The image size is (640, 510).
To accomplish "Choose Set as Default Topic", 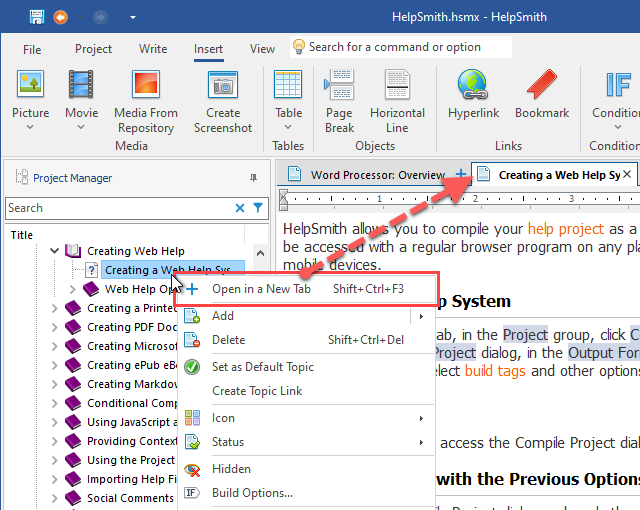I will 306,367.
